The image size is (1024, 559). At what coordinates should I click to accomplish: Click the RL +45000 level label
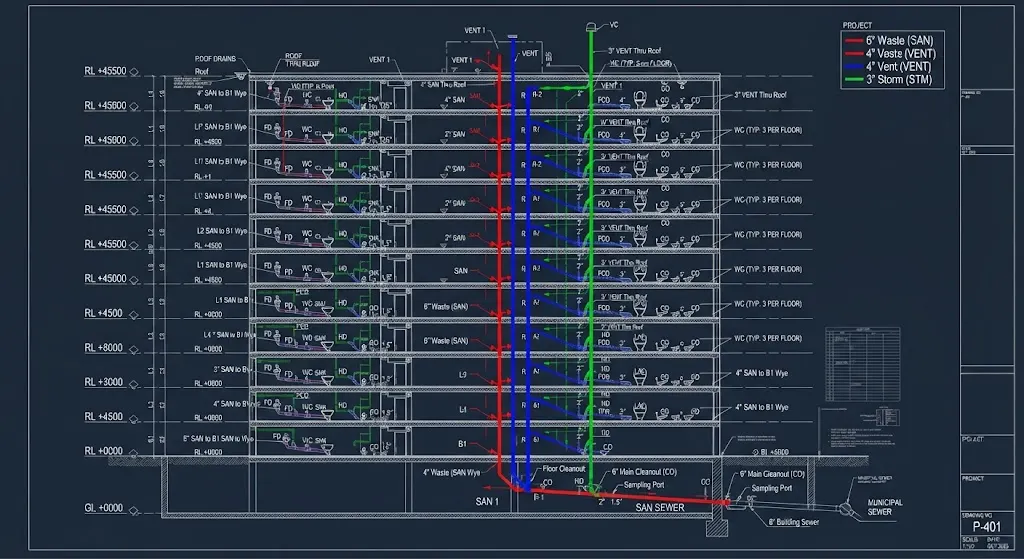pyautogui.click(x=105, y=278)
